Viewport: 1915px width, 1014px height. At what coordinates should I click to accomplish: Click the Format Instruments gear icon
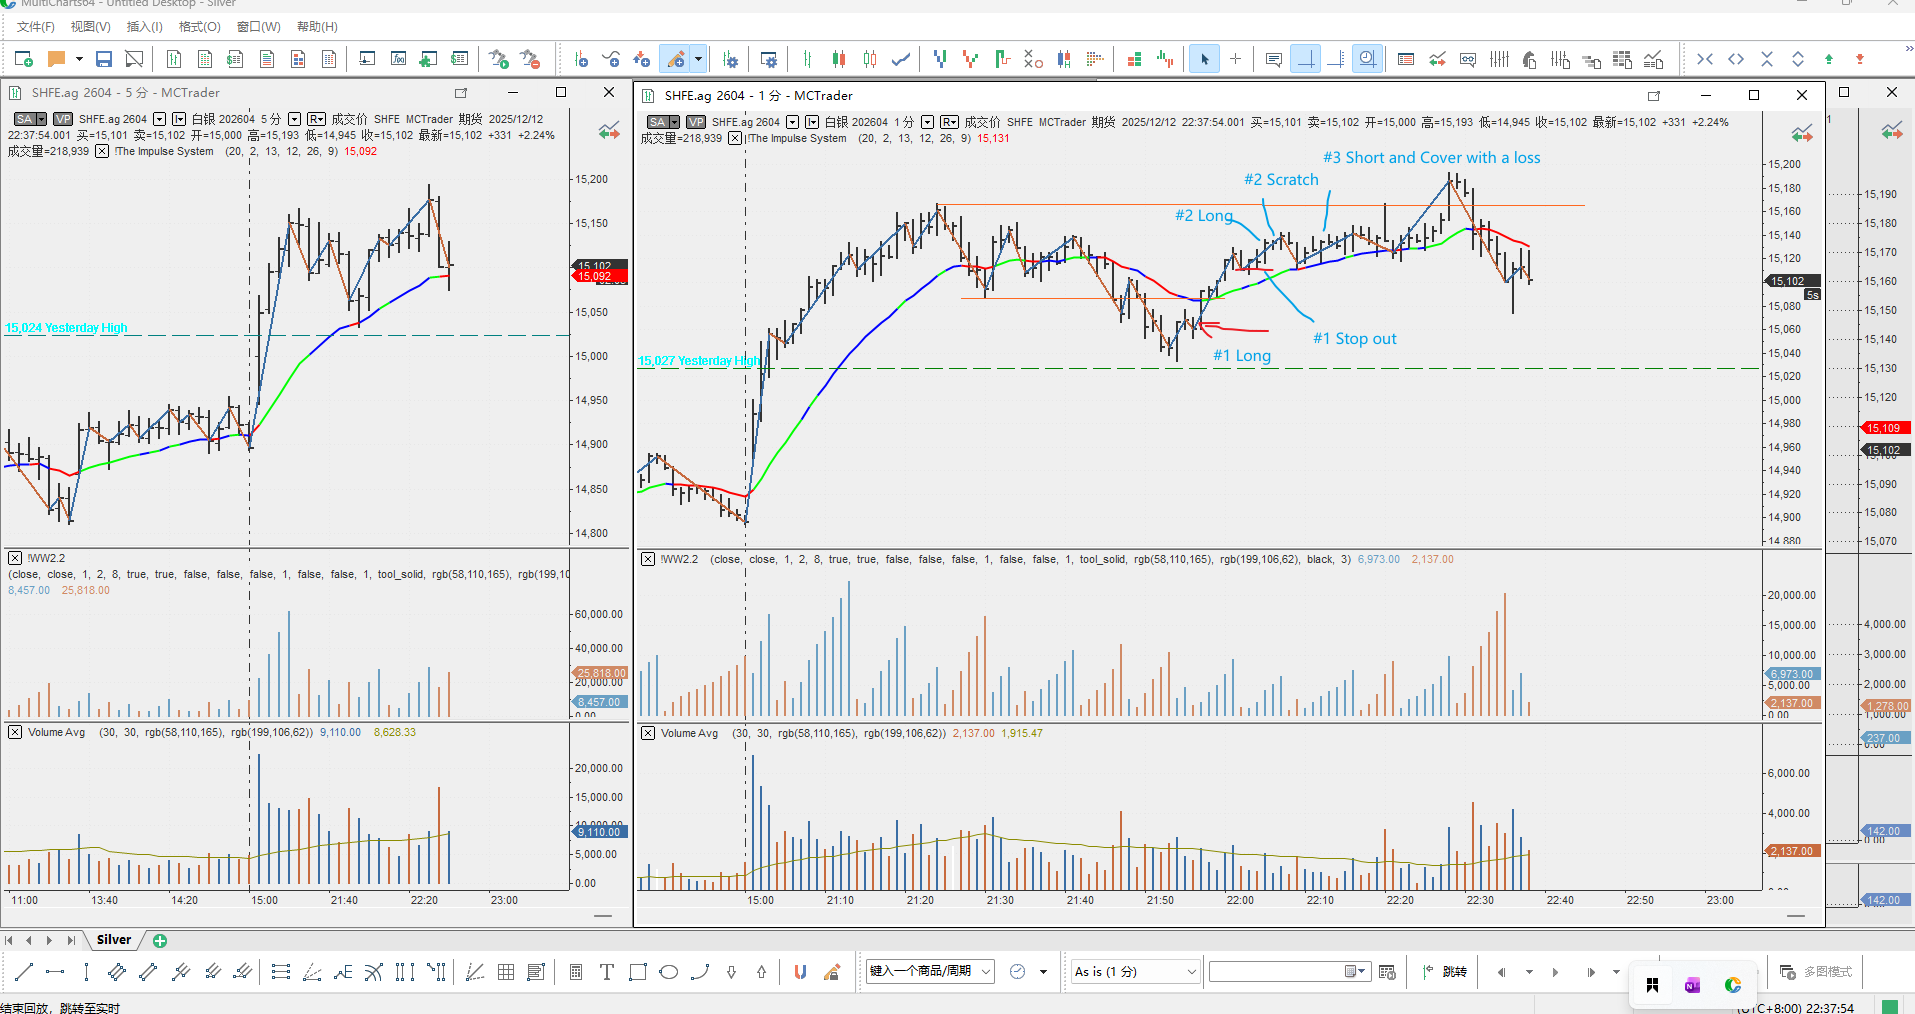pyautogui.click(x=730, y=59)
